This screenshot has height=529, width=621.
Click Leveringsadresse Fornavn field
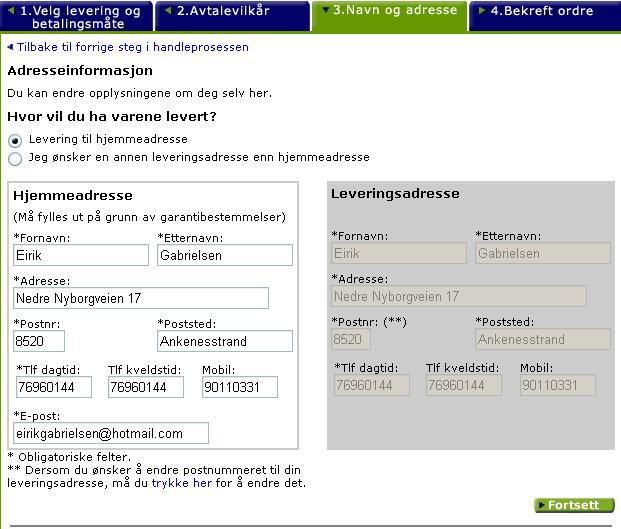tap(399, 253)
